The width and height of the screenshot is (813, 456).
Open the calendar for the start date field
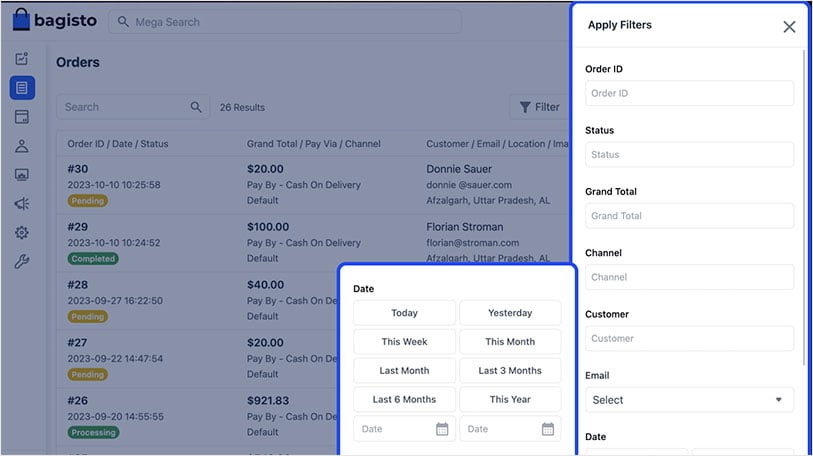click(x=442, y=429)
